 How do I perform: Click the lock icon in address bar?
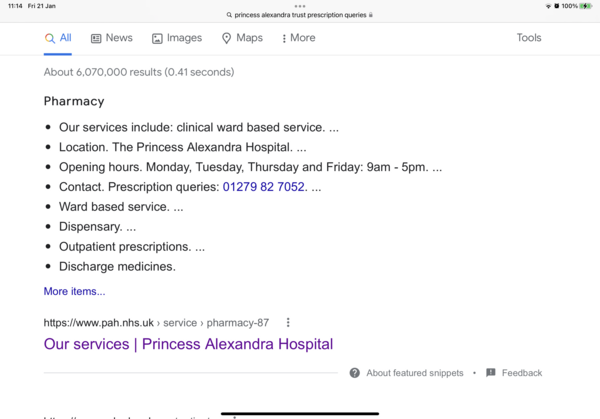370,15
